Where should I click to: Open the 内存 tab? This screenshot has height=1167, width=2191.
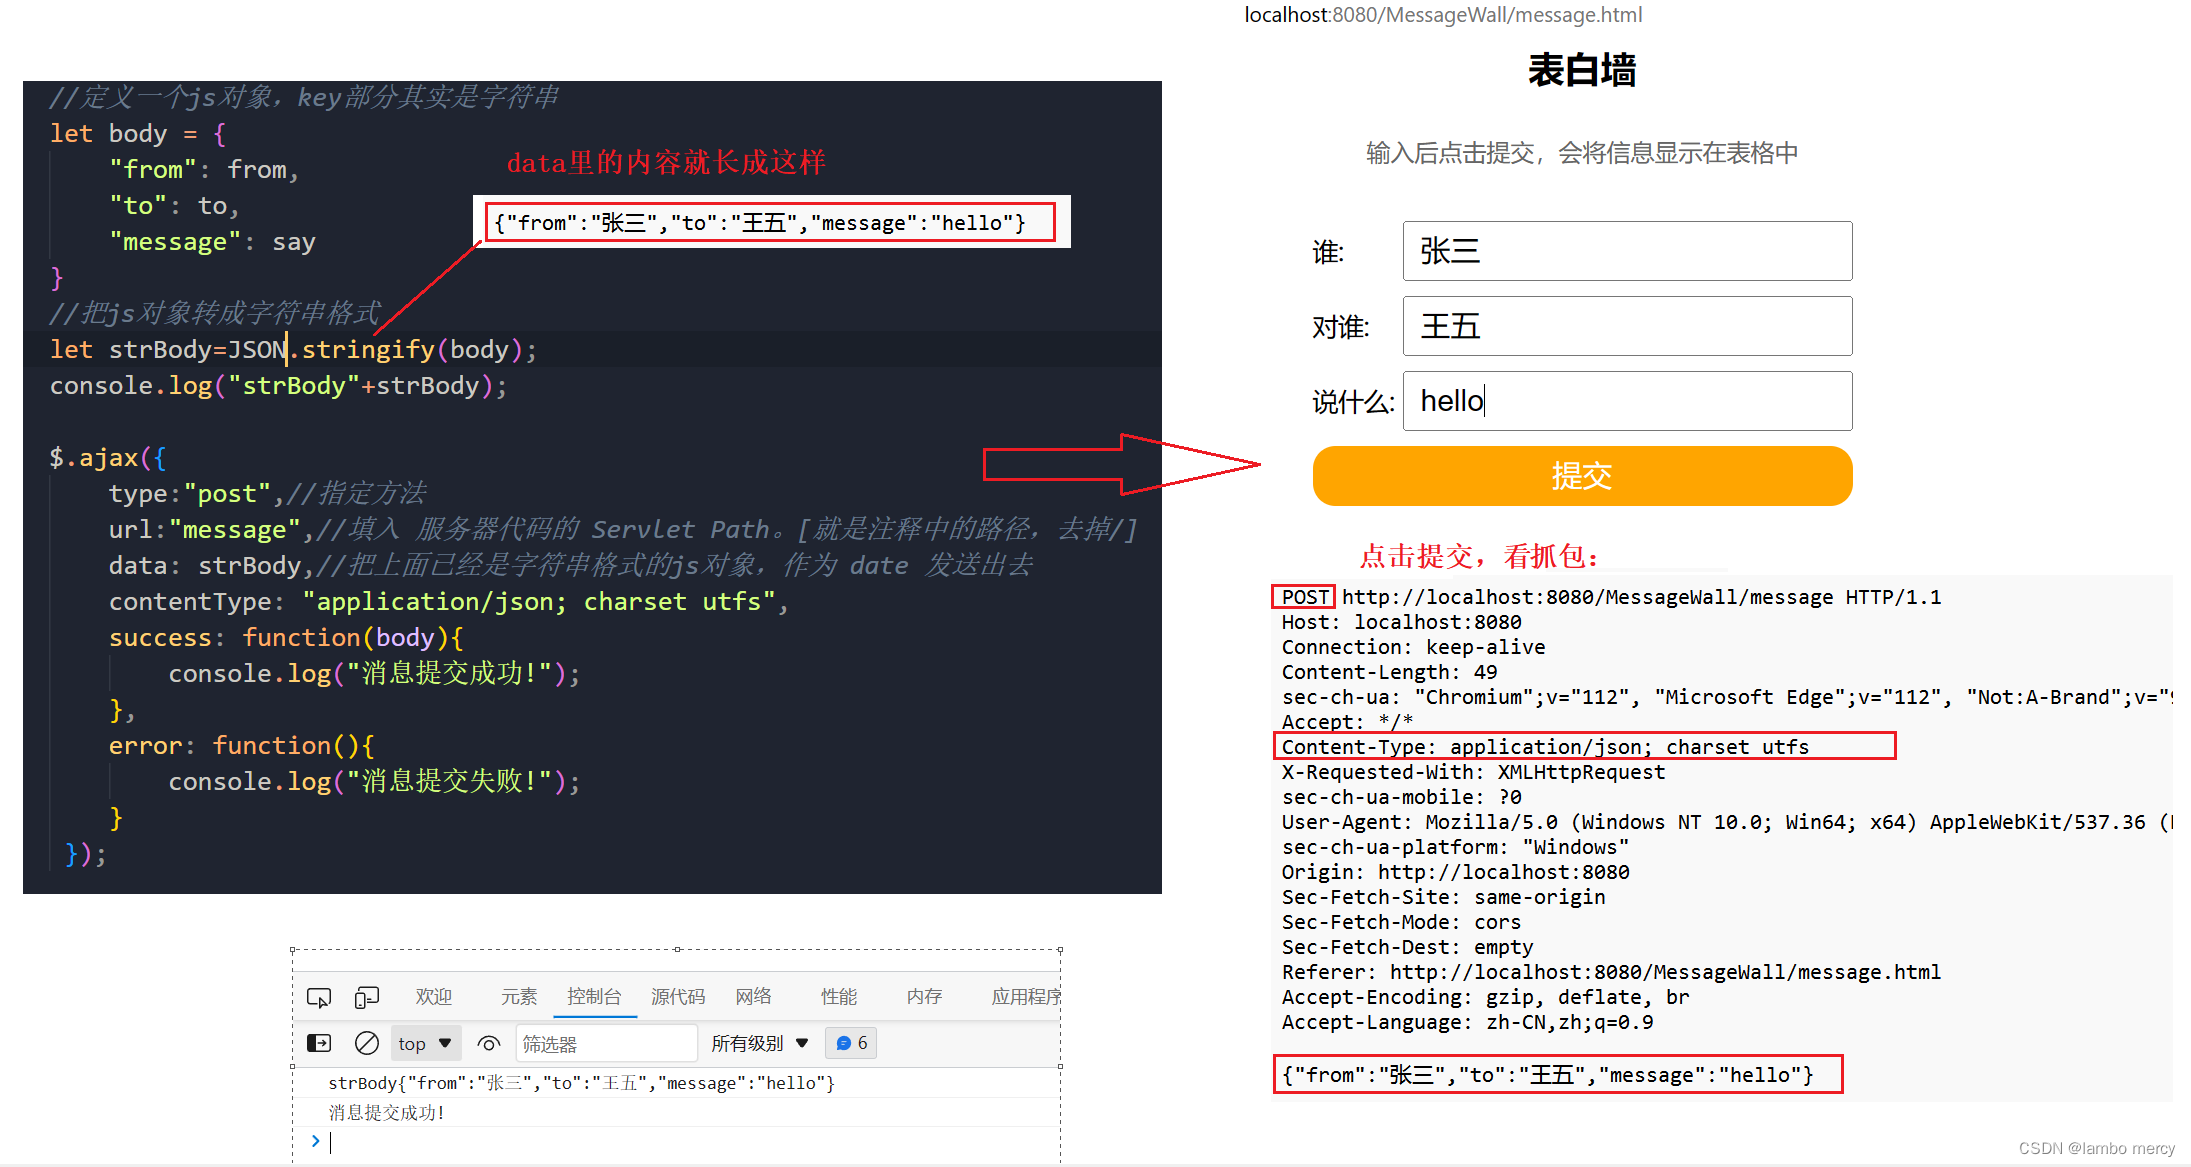tap(924, 996)
